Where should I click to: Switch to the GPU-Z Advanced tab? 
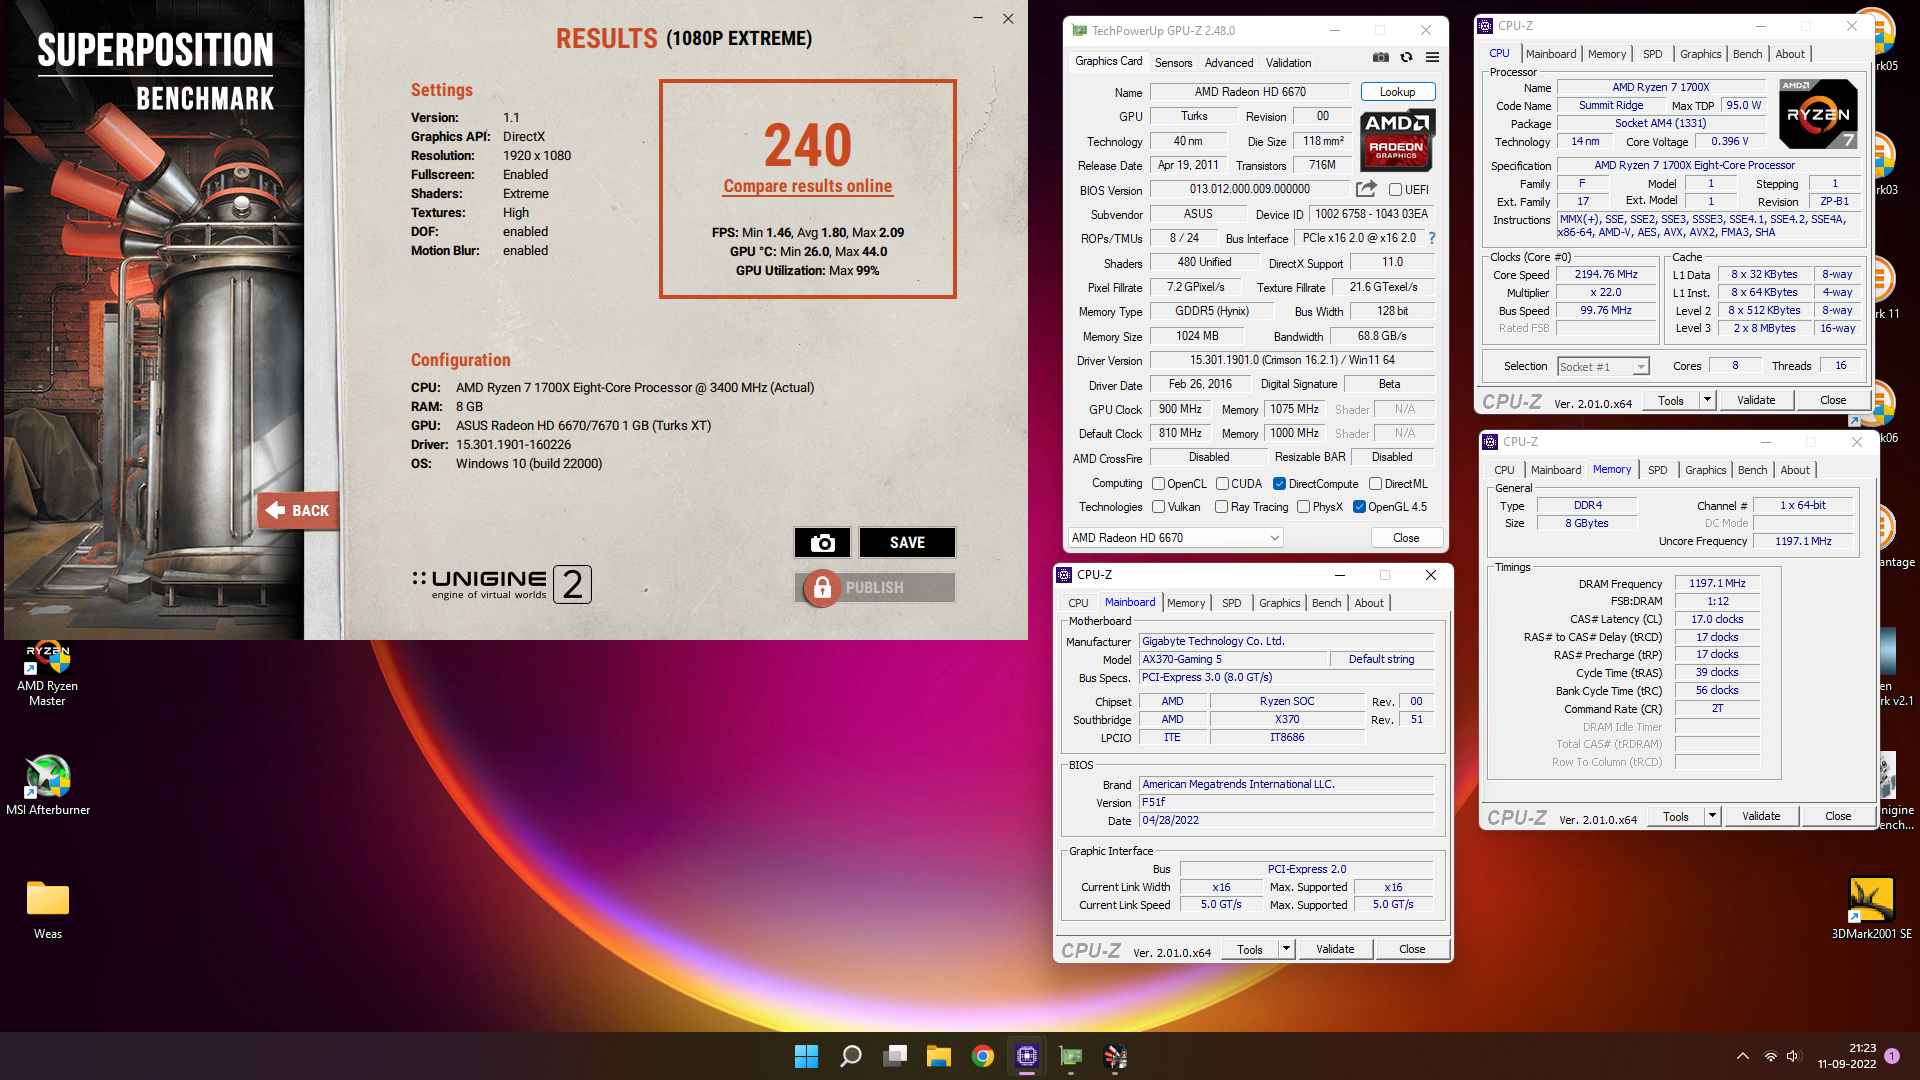pos(1228,62)
